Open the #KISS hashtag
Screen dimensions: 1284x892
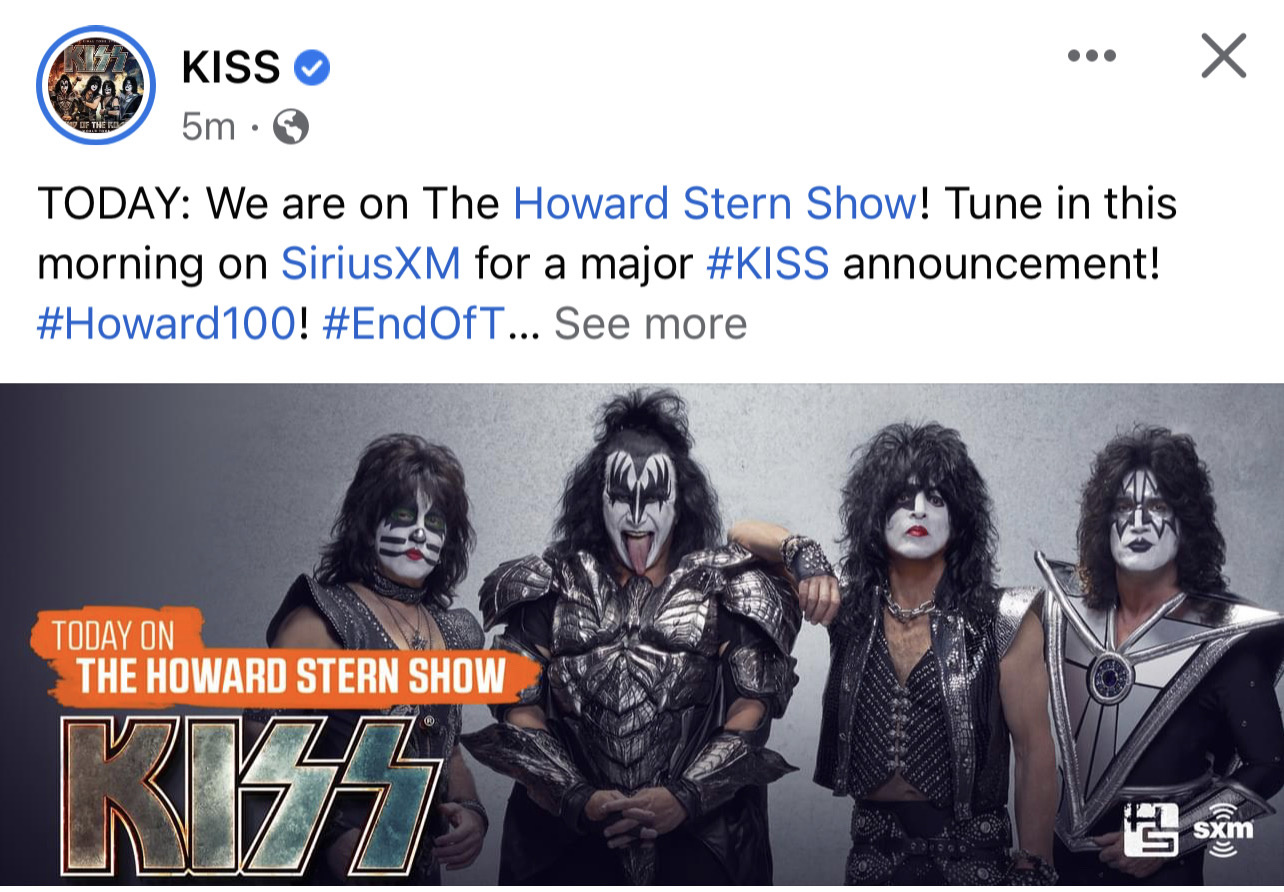tap(767, 264)
